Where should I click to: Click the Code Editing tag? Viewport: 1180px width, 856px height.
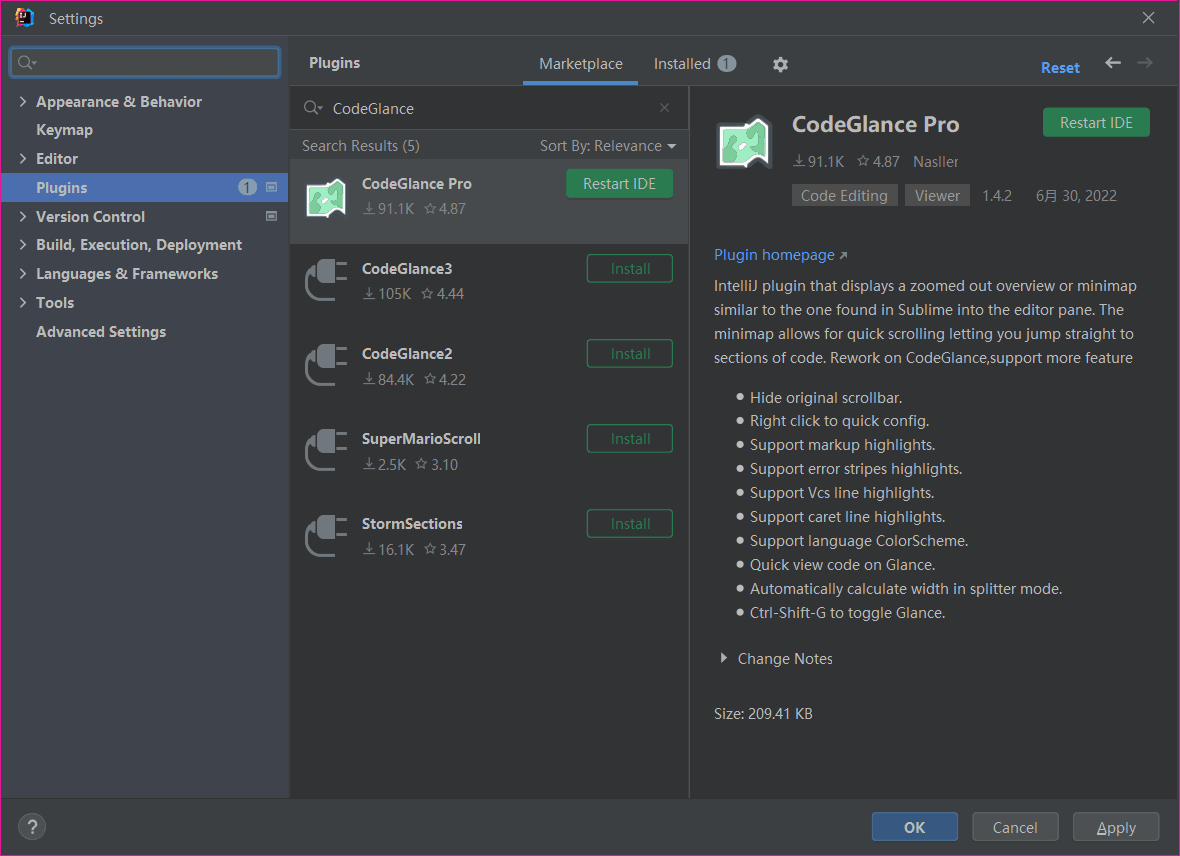pyautogui.click(x=844, y=196)
